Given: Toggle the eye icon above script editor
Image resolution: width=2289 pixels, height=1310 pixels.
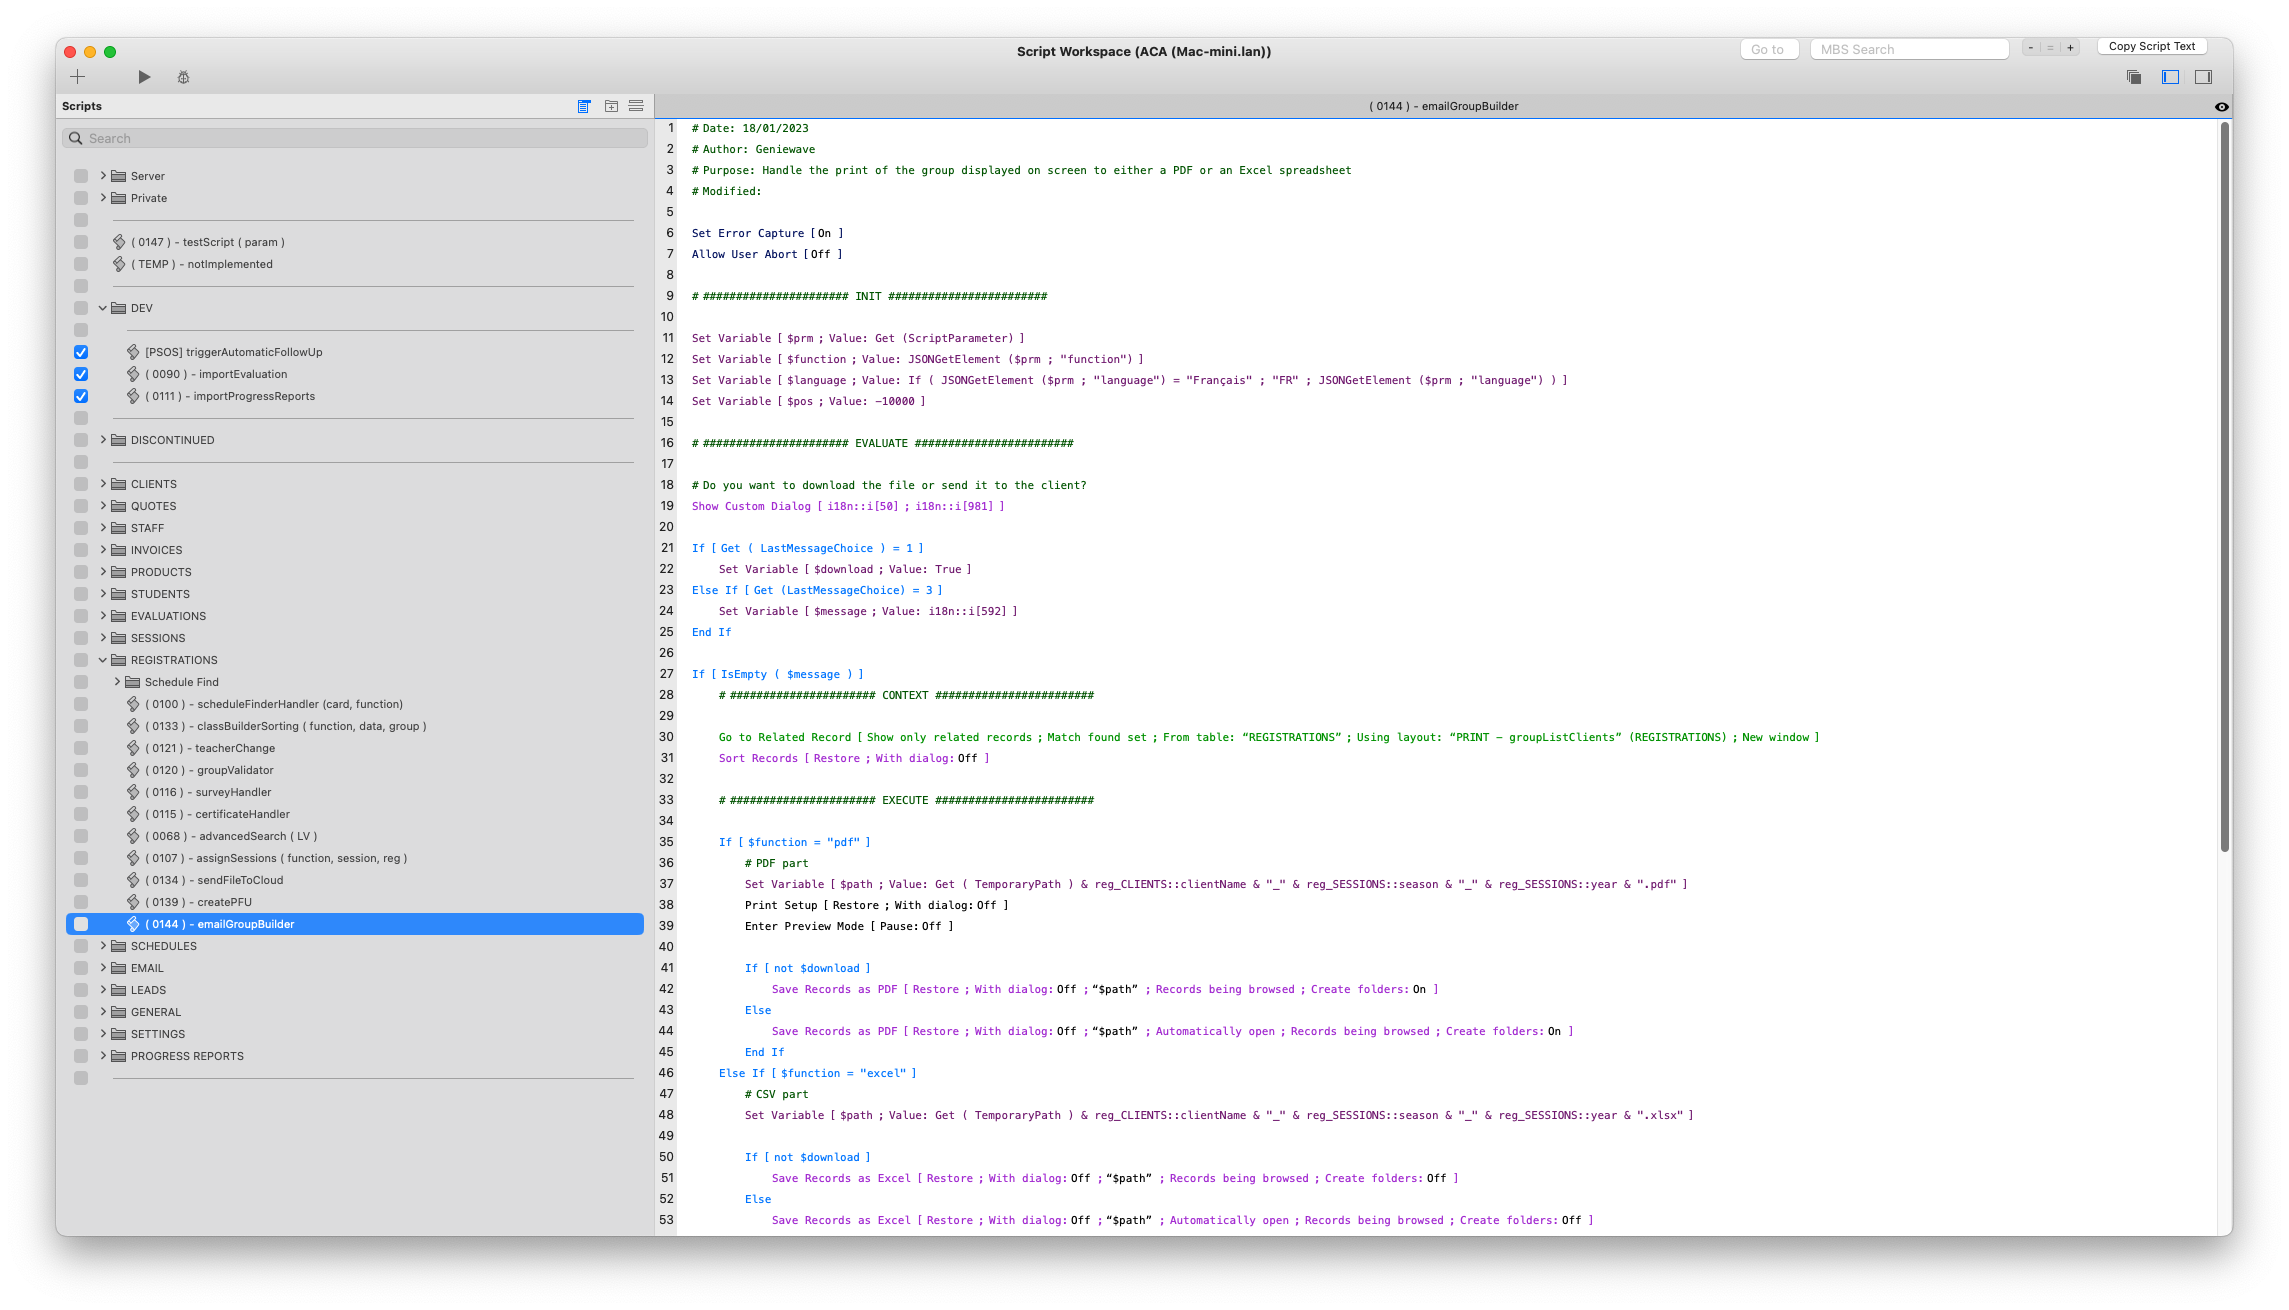Looking at the screenshot, I should [x=2221, y=107].
